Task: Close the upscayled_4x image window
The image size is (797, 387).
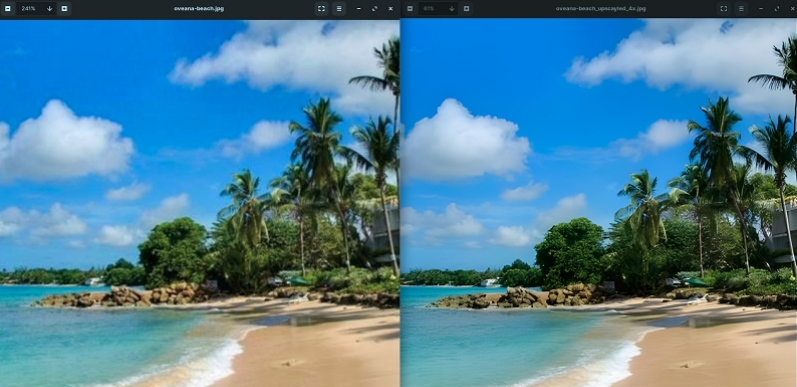Action: click(792, 9)
